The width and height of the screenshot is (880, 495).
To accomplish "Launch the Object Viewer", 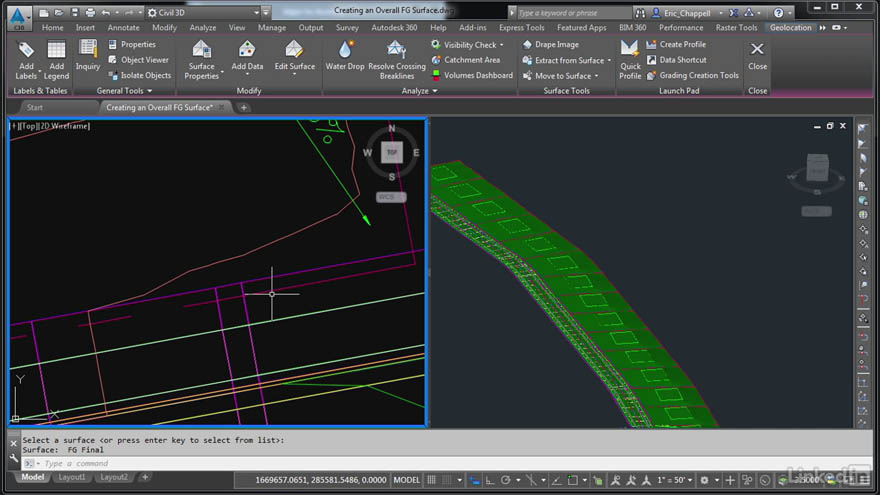I will coord(138,59).
